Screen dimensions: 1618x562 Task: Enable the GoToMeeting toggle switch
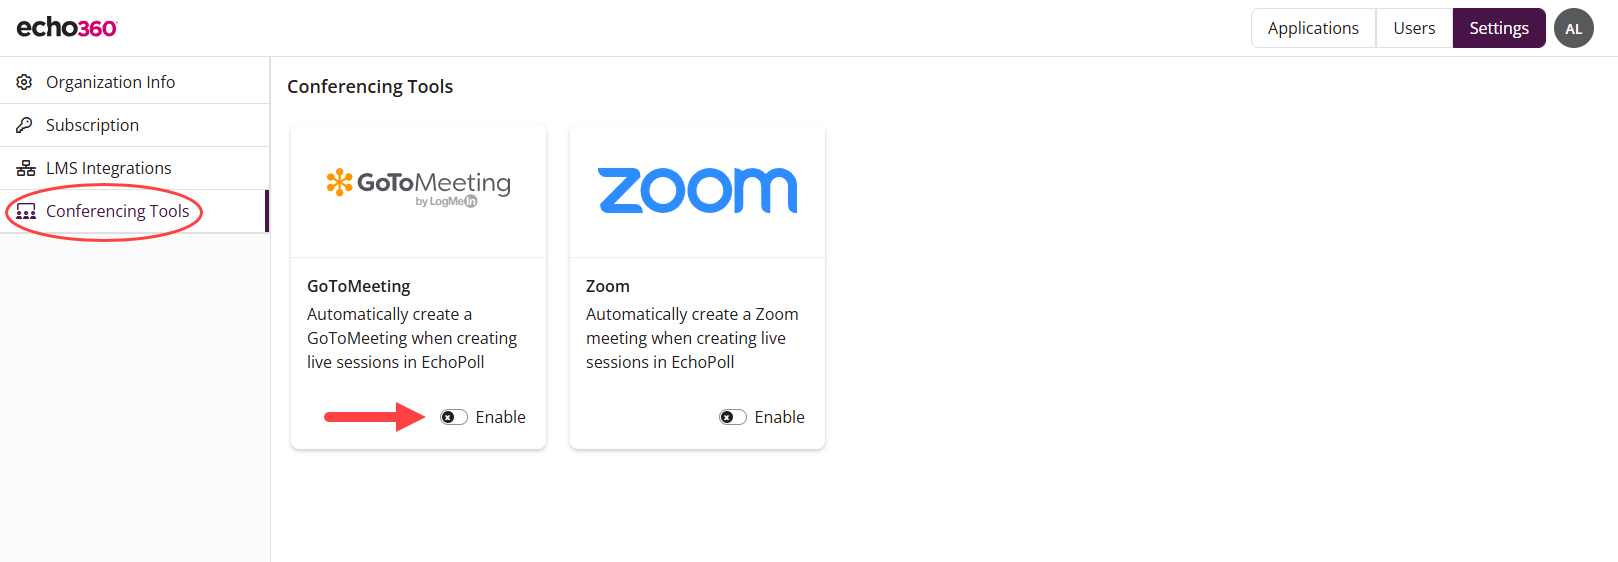pos(454,417)
